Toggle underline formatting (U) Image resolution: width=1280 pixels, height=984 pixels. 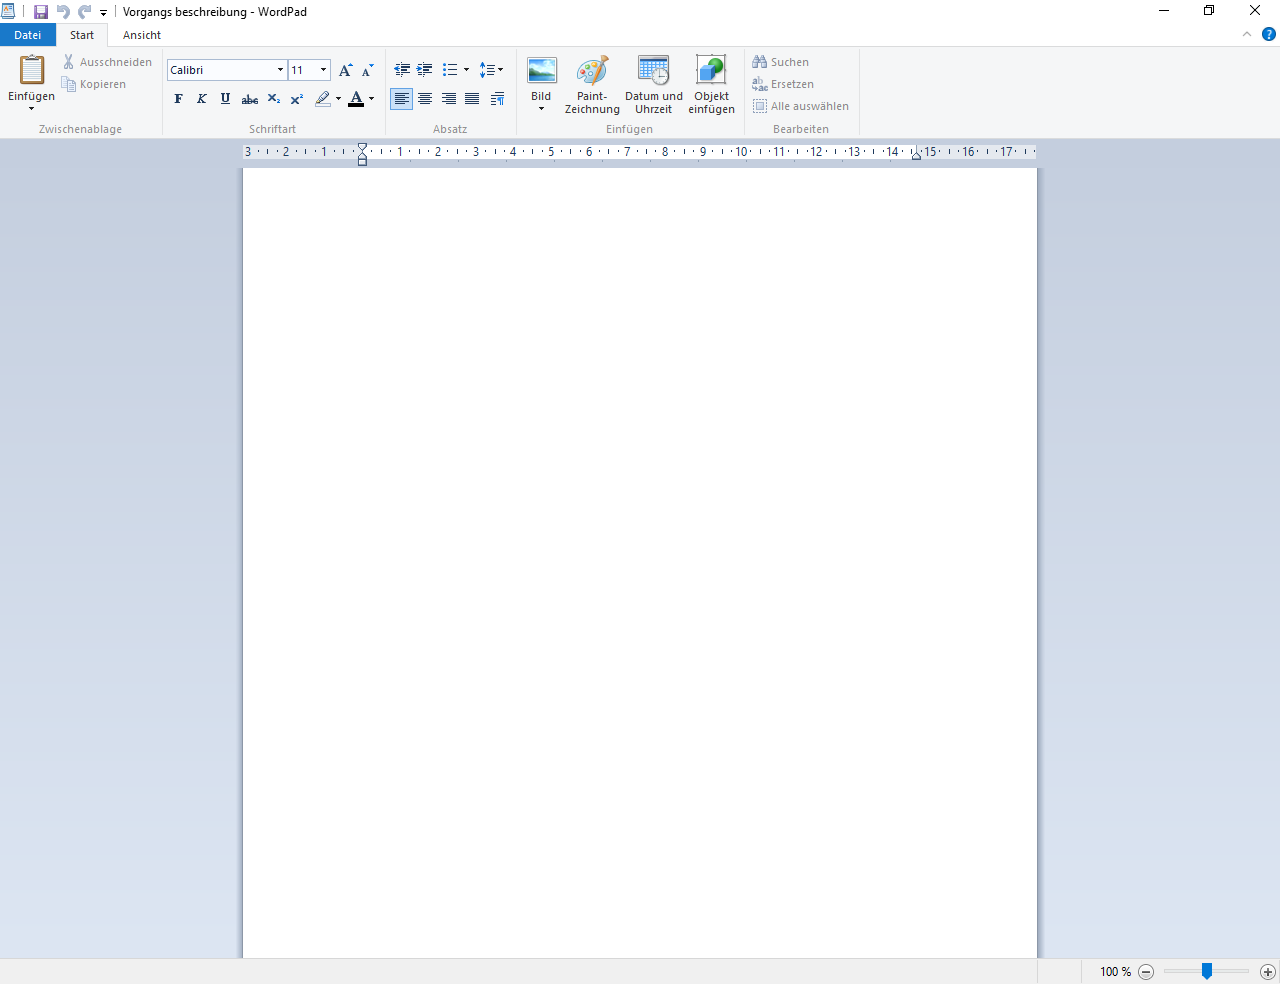[225, 99]
